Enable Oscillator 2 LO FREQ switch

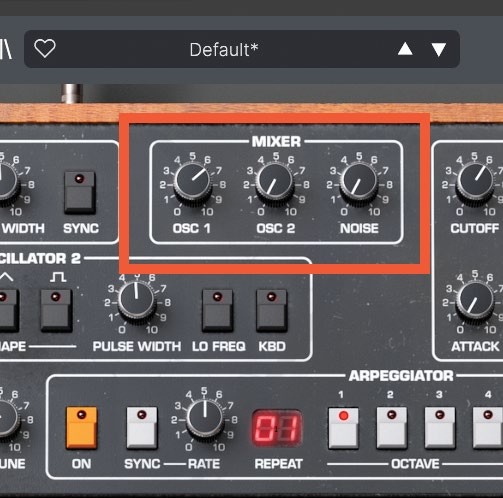218,311
